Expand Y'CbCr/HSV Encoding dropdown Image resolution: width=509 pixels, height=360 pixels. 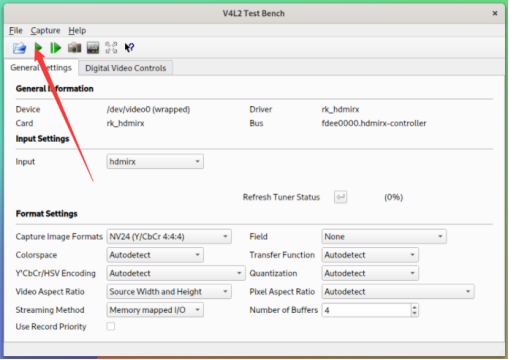(176, 273)
